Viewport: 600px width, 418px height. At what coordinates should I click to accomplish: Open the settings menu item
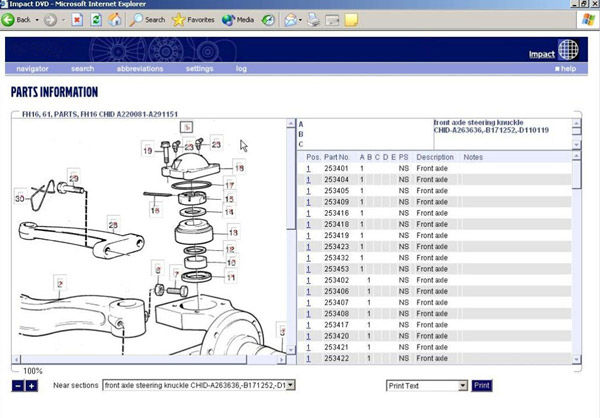tap(199, 69)
